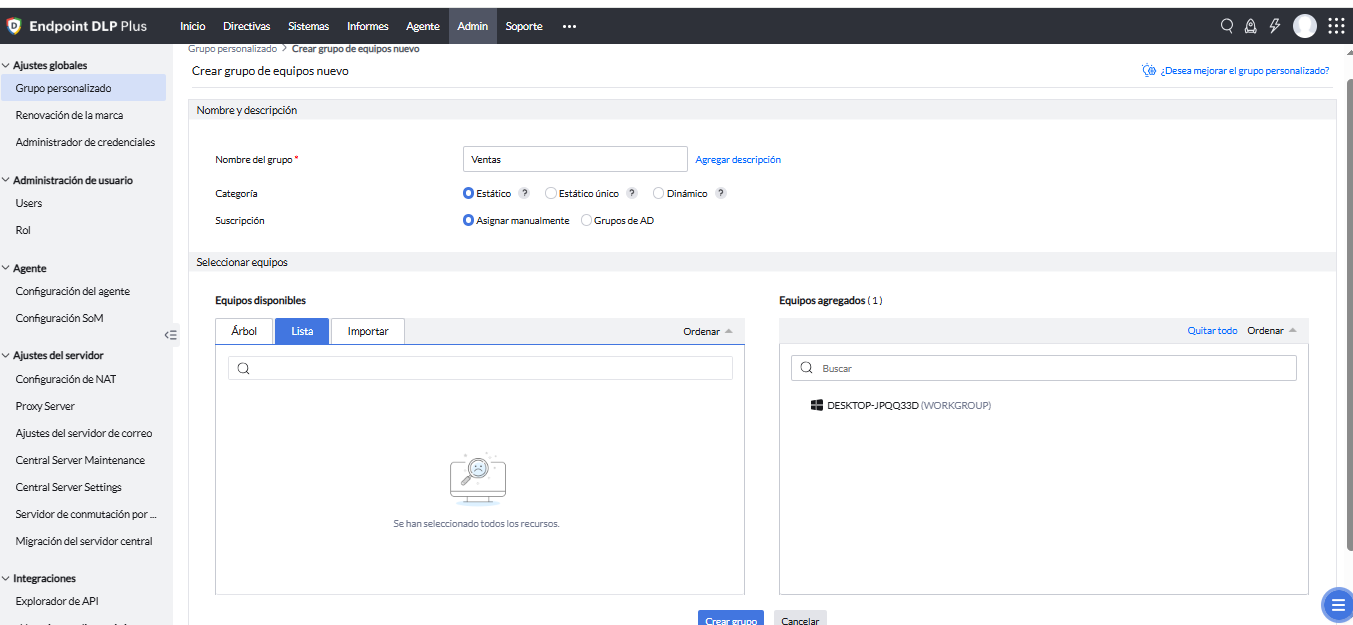1353x625 pixels.
Task: Open the blue floating menu button
Action: click(x=1336, y=604)
